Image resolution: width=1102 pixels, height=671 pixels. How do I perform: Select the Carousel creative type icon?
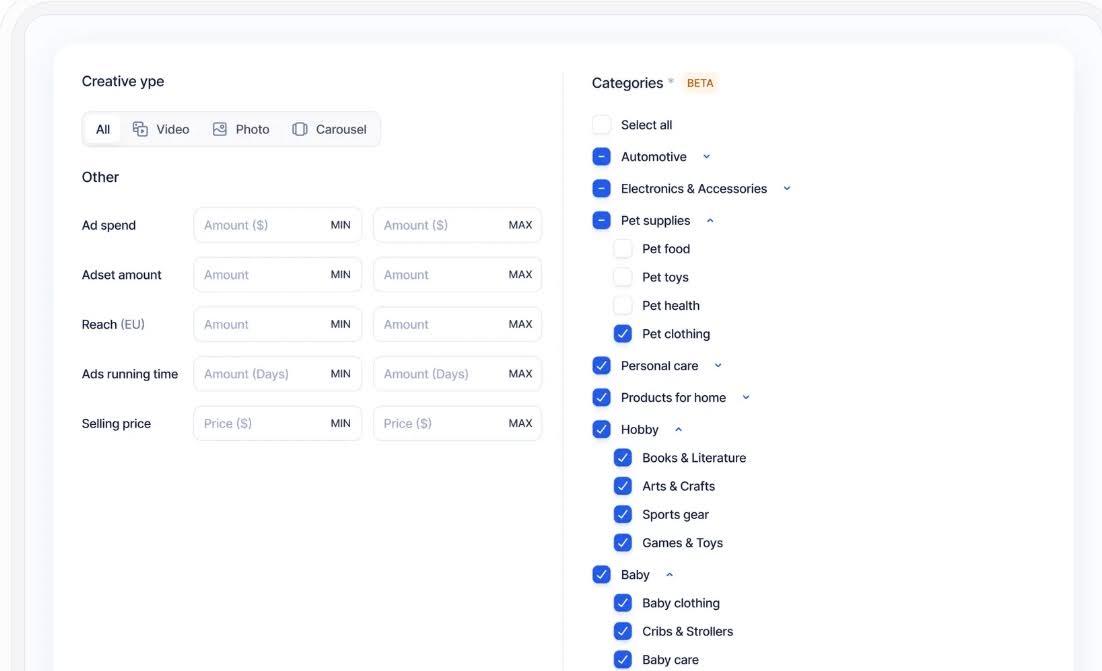pos(298,128)
